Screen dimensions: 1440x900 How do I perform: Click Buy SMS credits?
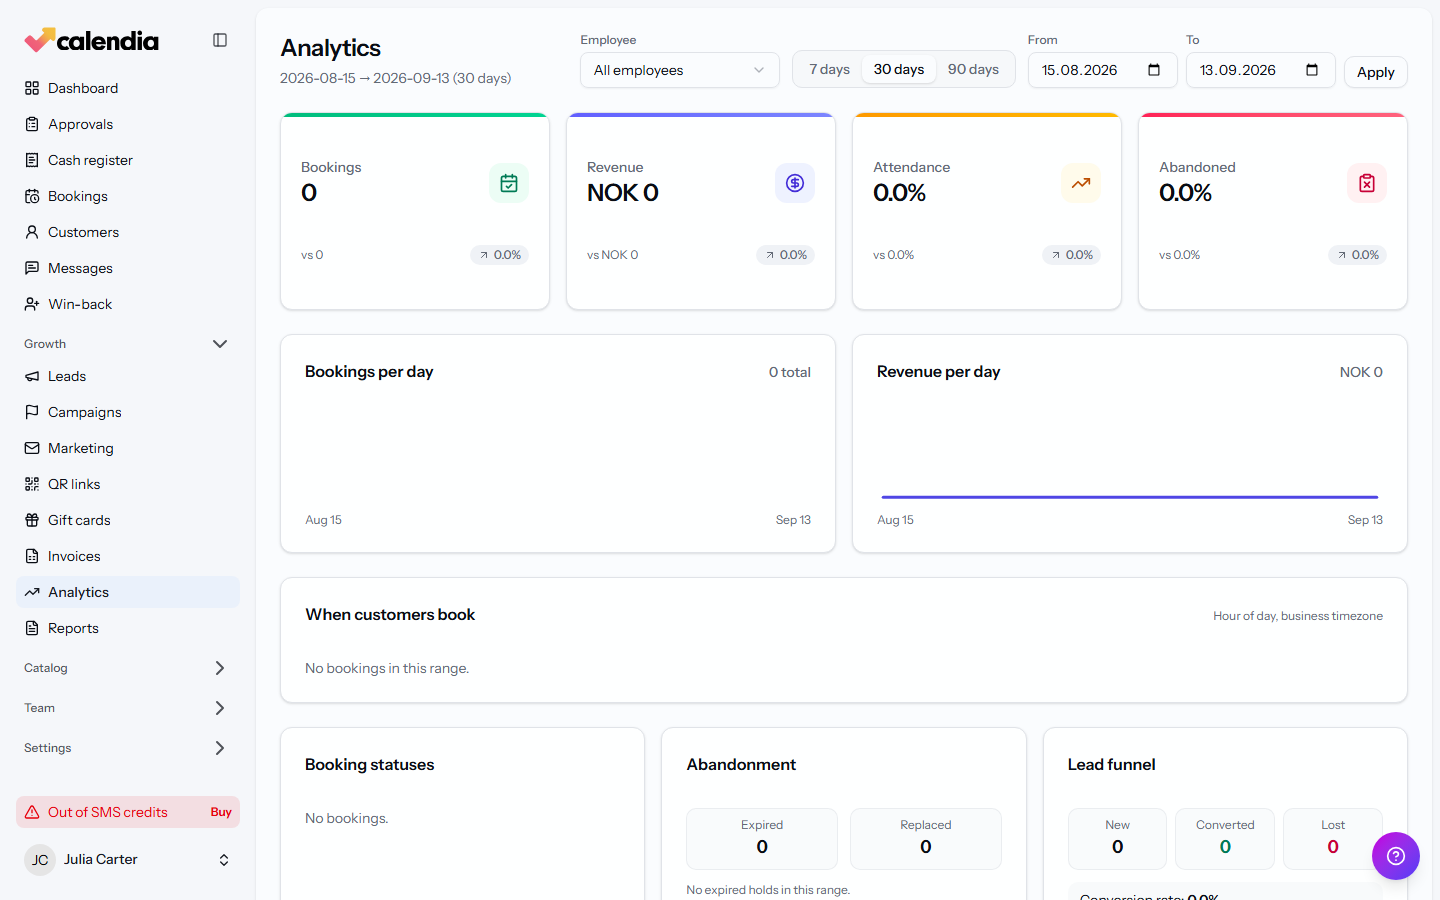tap(221, 812)
